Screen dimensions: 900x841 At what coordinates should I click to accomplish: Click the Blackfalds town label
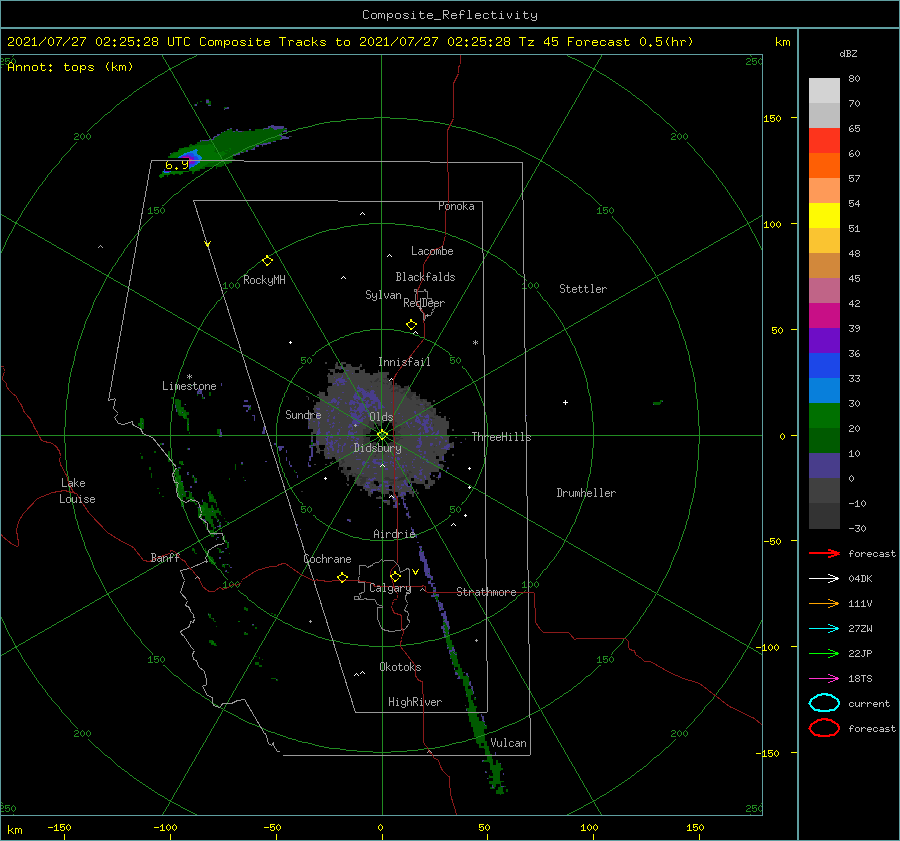pyautogui.click(x=425, y=277)
